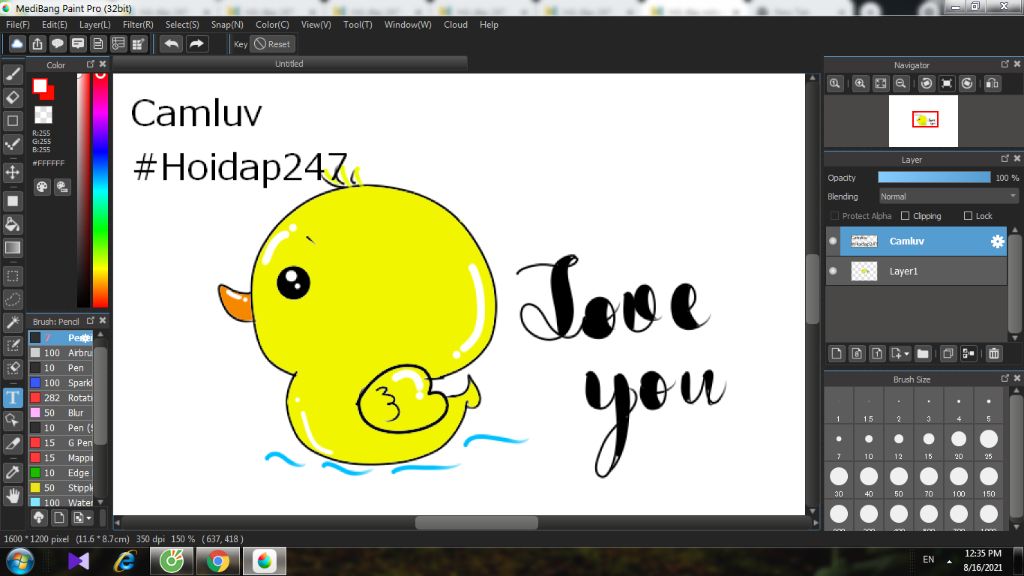Select the G Pen brush in list
This screenshot has height=576, width=1024.
tap(61, 443)
